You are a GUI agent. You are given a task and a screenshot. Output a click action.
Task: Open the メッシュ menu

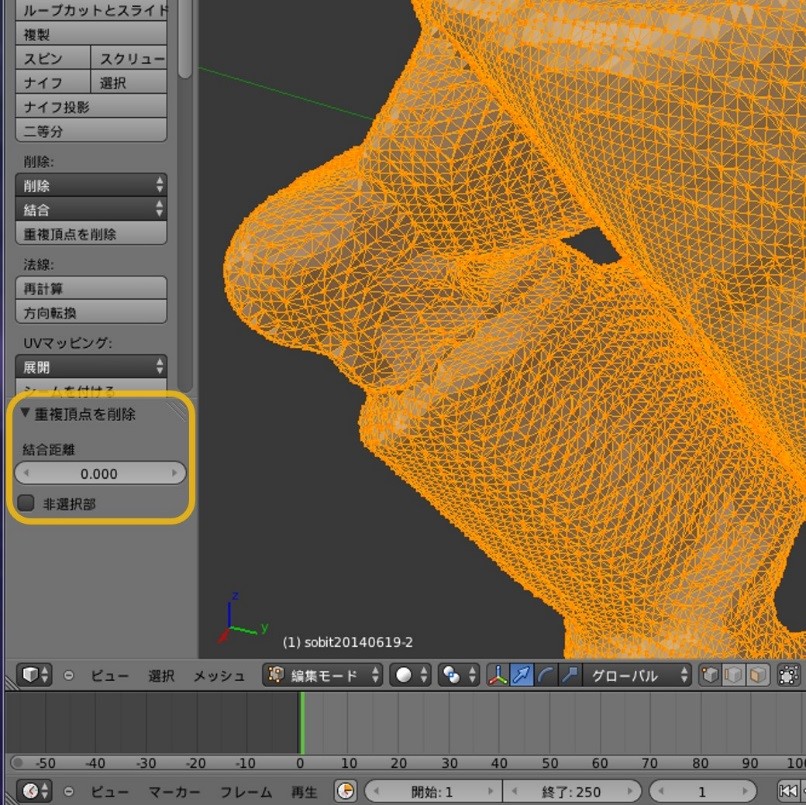point(219,676)
